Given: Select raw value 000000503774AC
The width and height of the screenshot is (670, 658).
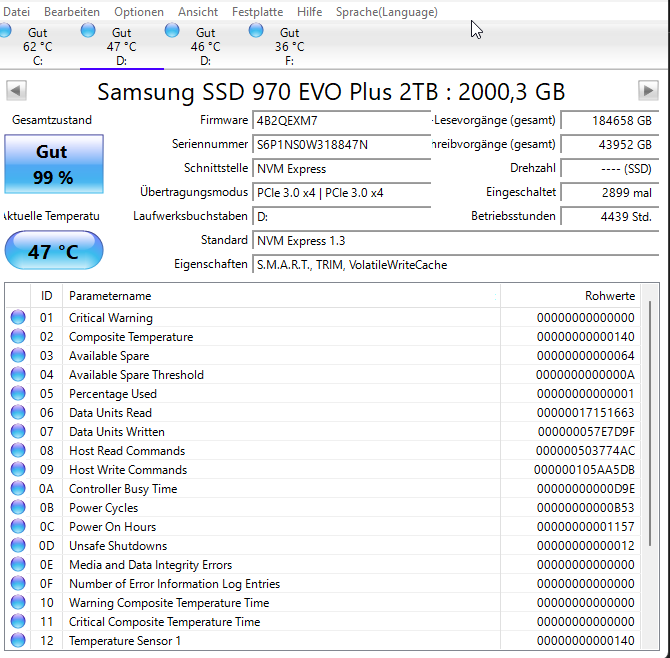Looking at the screenshot, I should 585,451.
